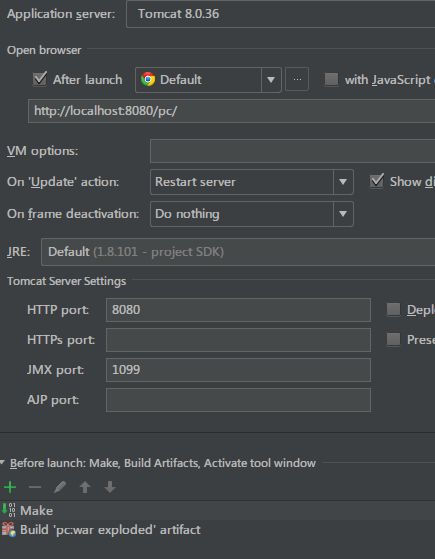Click the empty HTTPs port field
Image resolution: width=435 pixels, height=559 pixels.
tap(238, 340)
